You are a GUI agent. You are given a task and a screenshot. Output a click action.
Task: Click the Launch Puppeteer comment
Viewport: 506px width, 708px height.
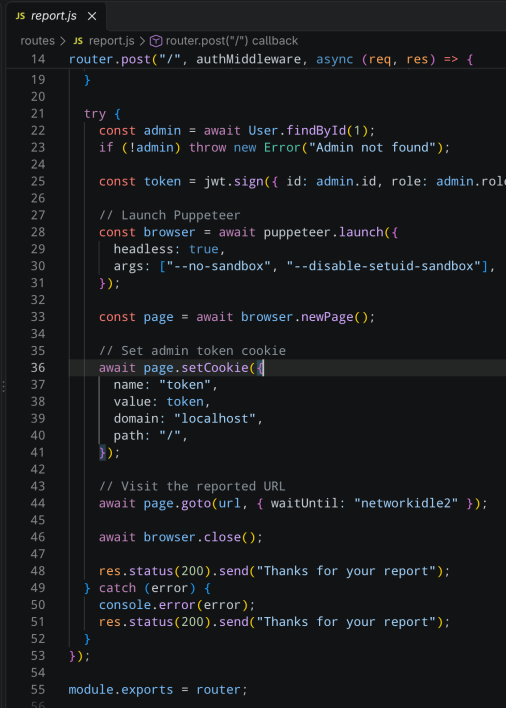point(170,215)
